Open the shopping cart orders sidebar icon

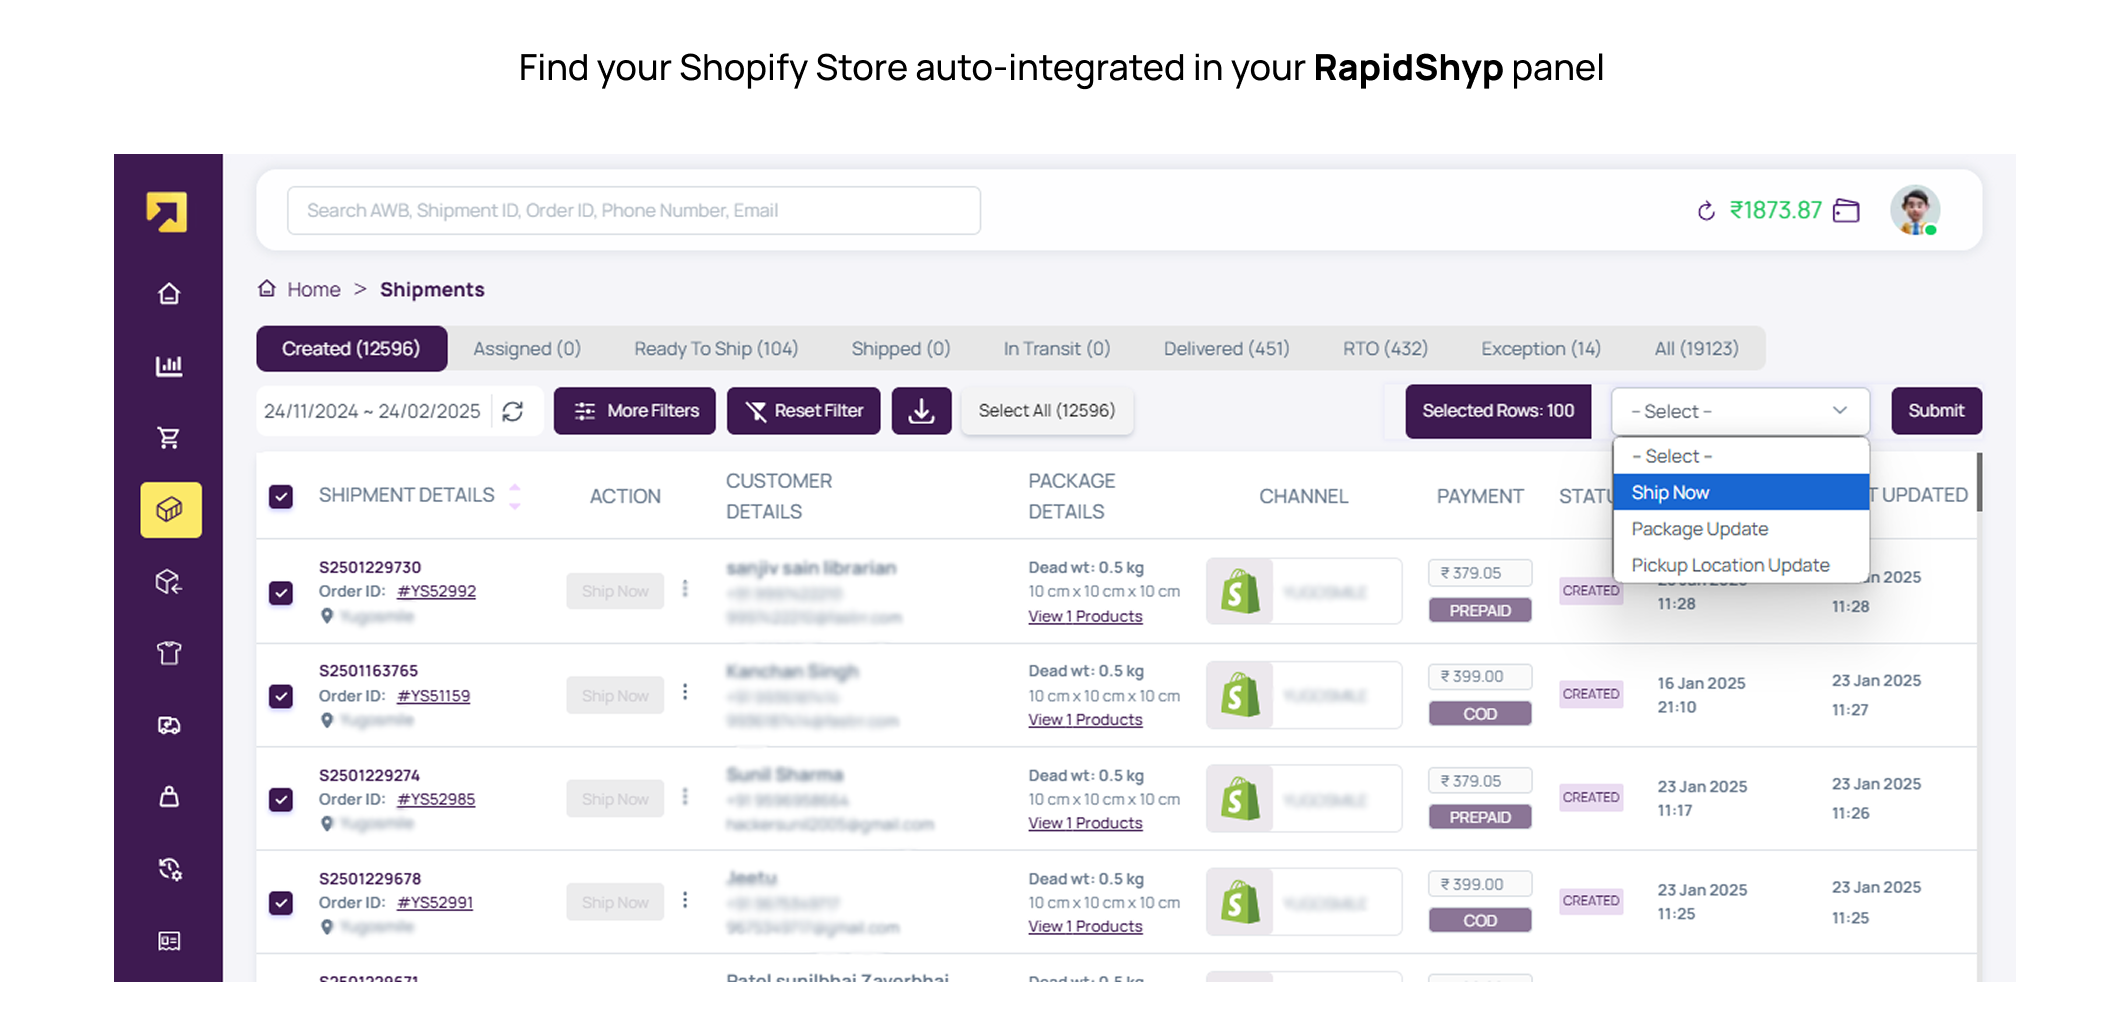(x=169, y=438)
